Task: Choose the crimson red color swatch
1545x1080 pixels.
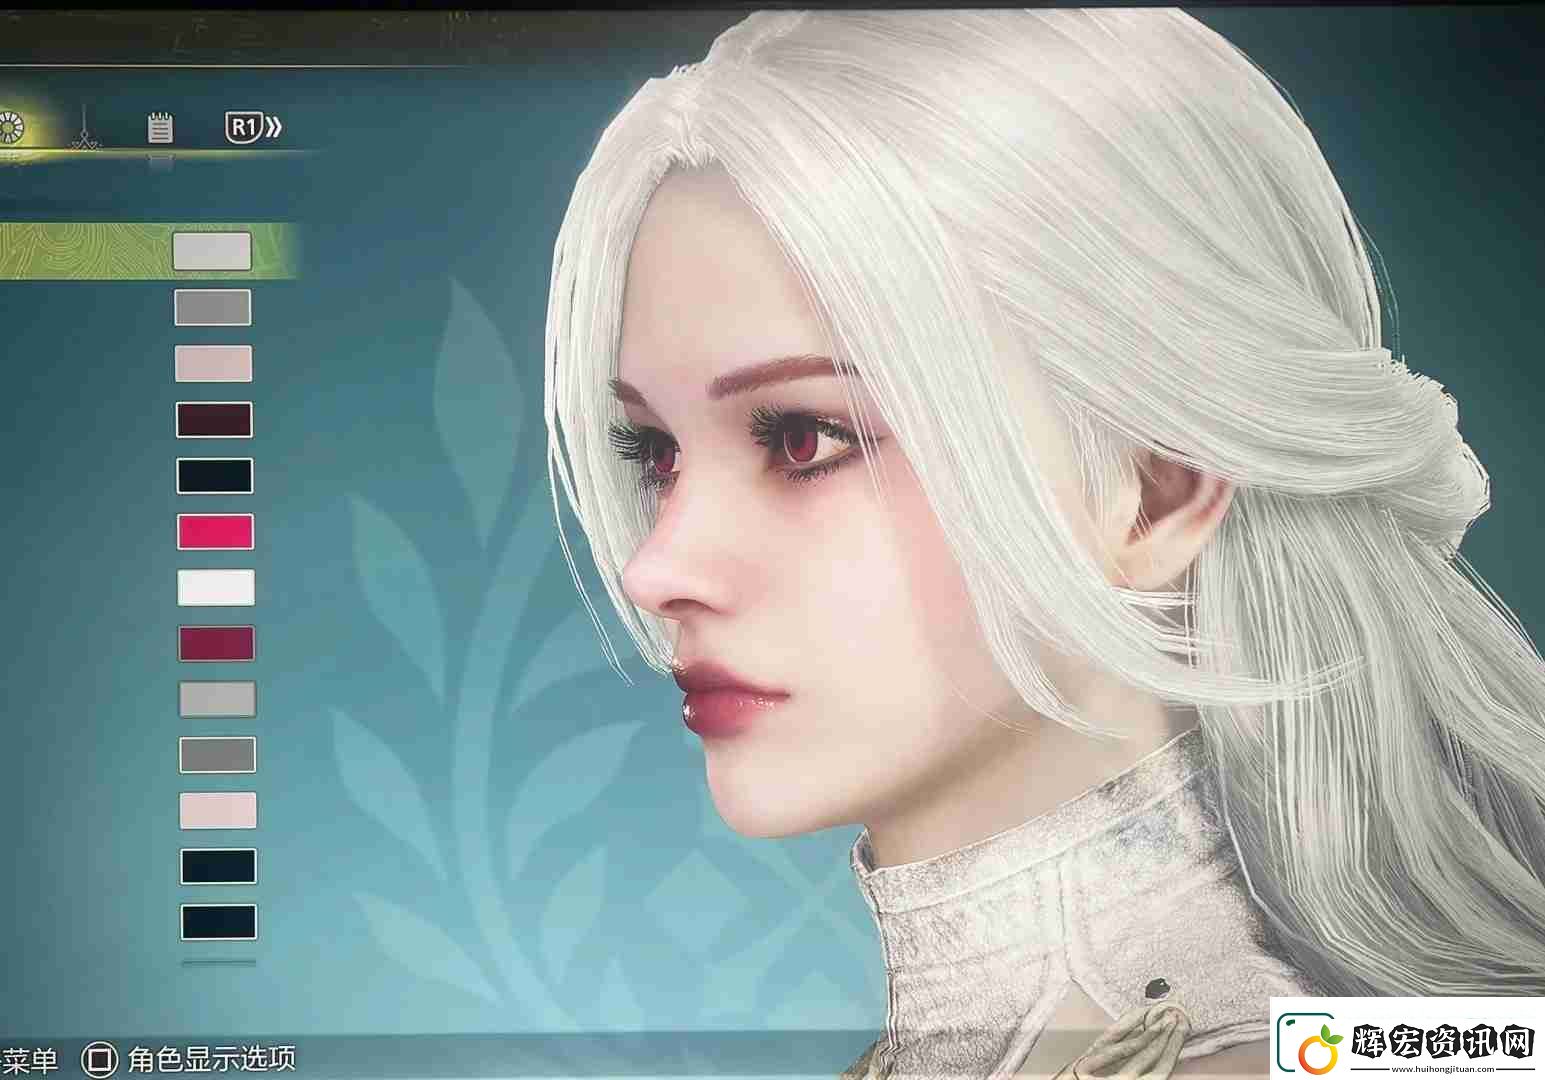Action: [x=217, y=643]
